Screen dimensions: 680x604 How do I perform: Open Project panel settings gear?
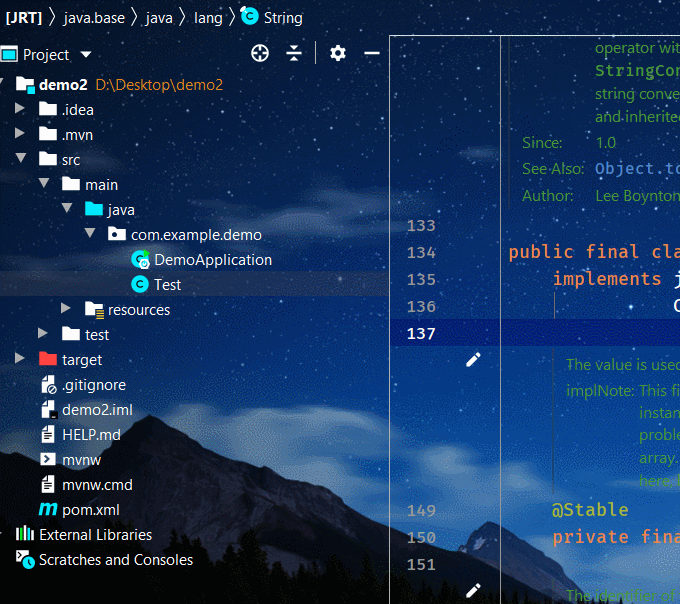[x=338, y=53]
